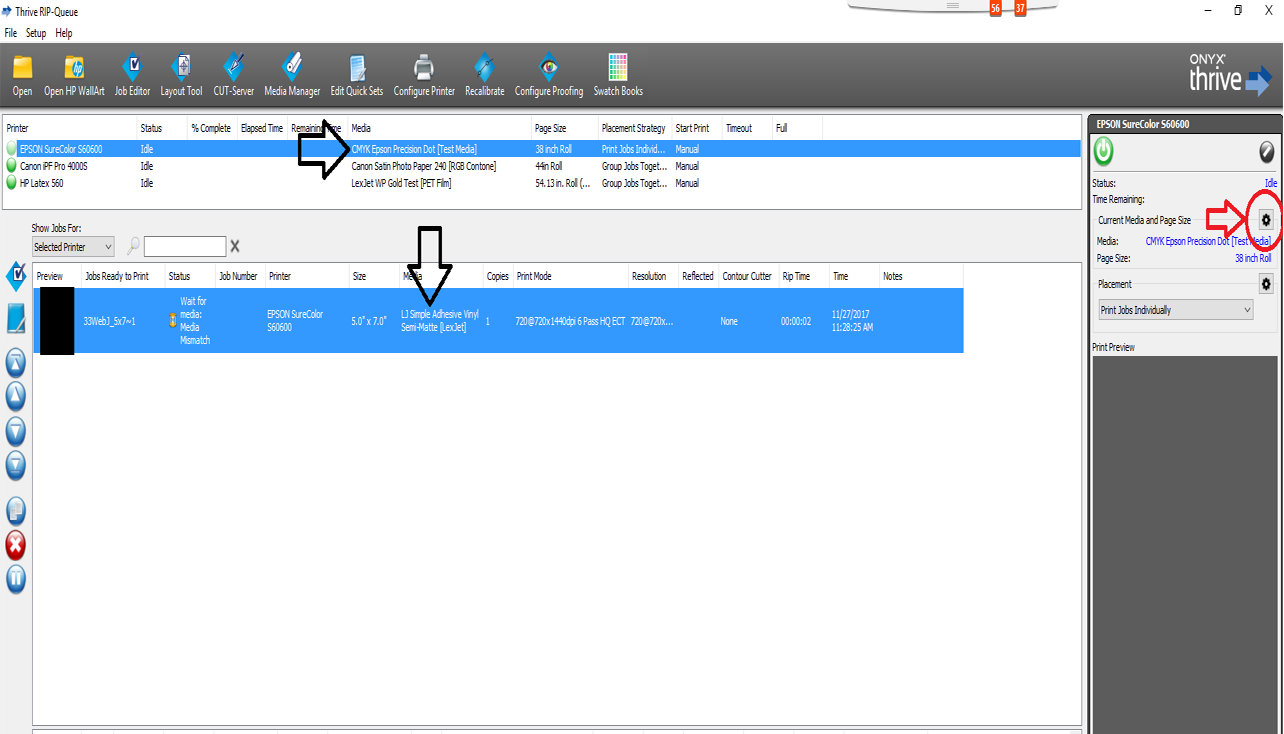Click the % Complete column header
Screen dimensions: 1284x734
pos(212,128)
